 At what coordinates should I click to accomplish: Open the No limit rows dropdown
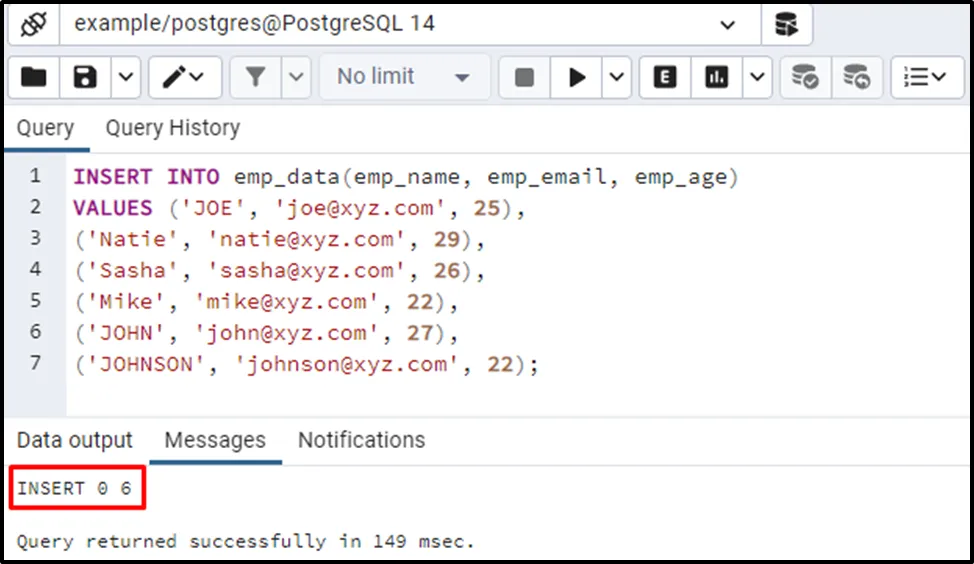point(404,77)
